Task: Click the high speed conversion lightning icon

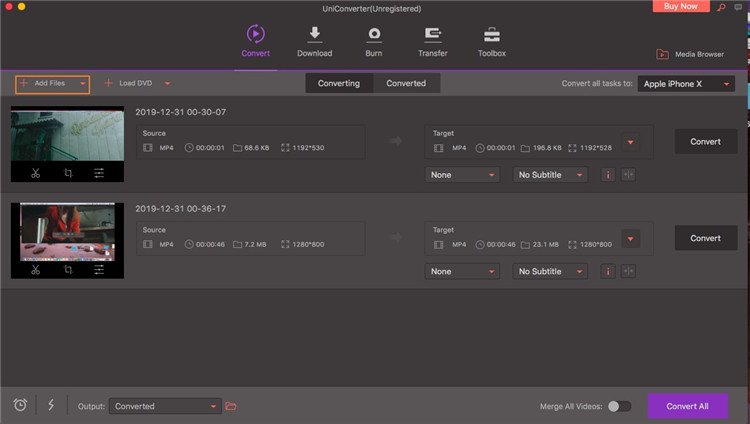Action: point(51,405)
